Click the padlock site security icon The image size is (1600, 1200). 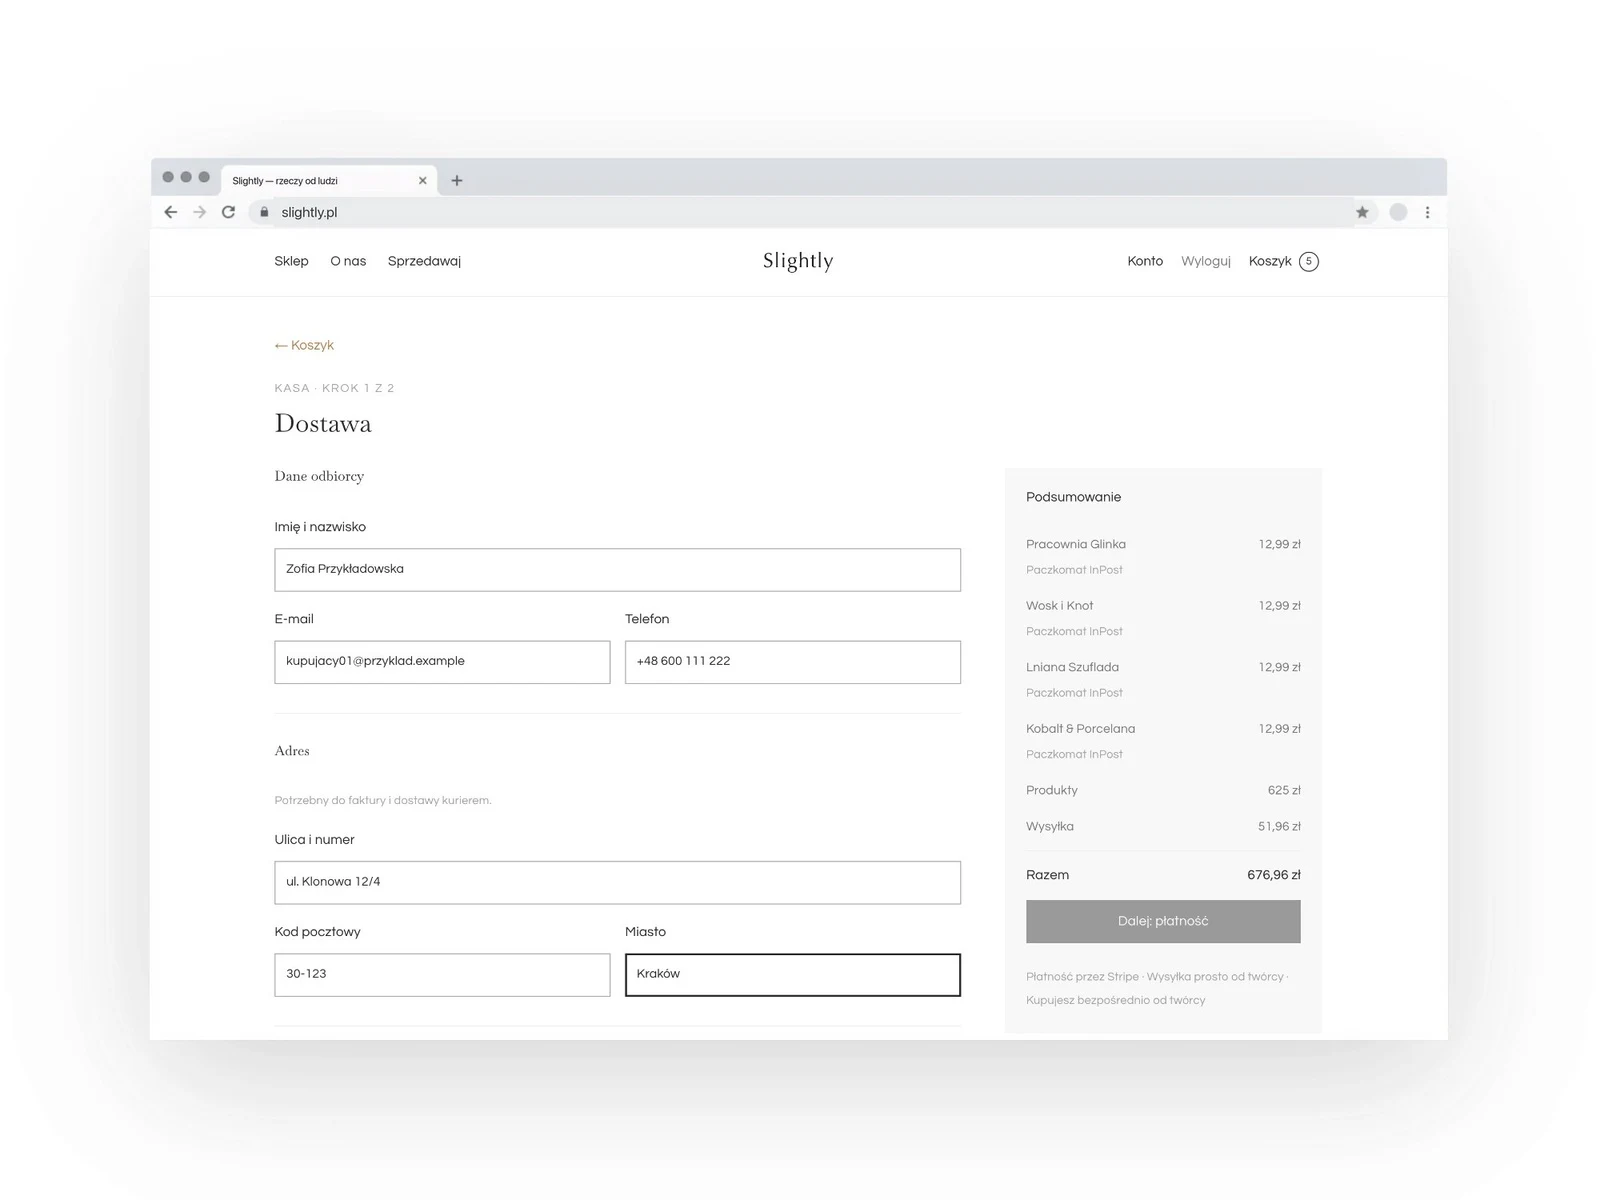pyautogui.click(x=264, y=212)
